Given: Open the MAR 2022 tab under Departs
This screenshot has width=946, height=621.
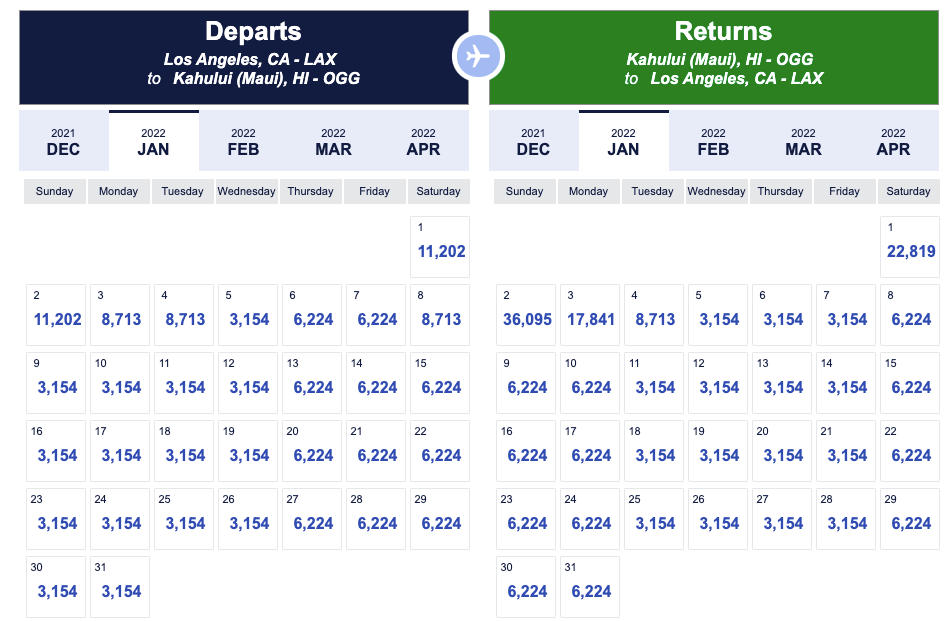Looking at the screenshot, I should click(333, 141).
